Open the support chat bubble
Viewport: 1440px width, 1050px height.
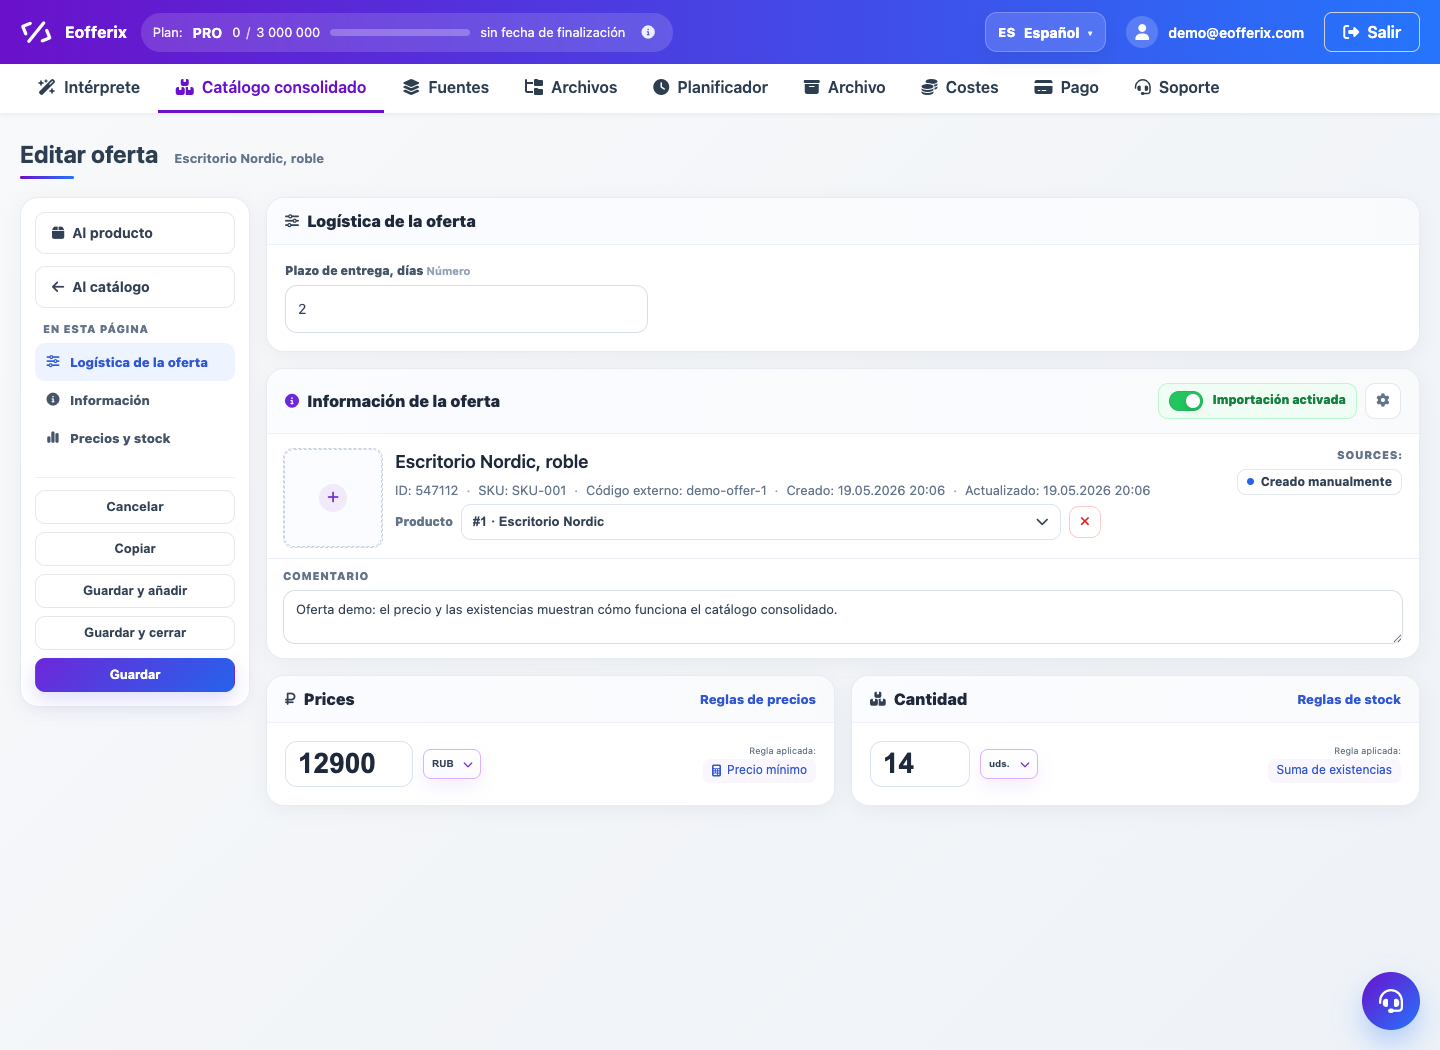(1391, 1001)
